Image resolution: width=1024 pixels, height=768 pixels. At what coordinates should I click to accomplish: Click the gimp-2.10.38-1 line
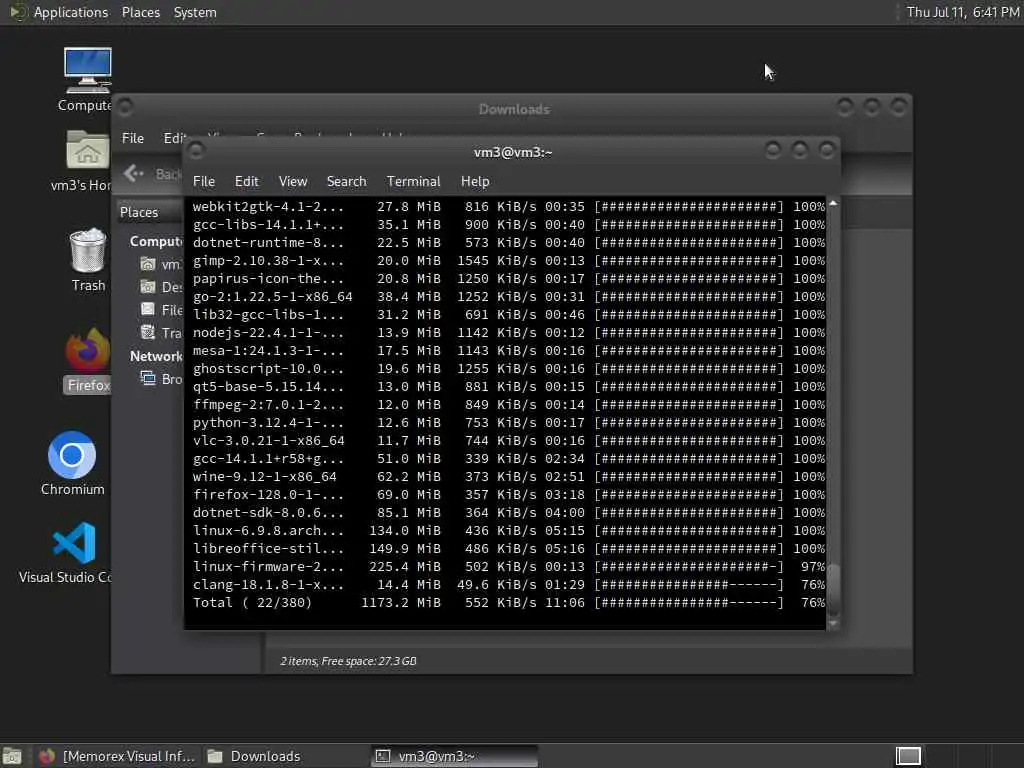(x=509, y=261)
